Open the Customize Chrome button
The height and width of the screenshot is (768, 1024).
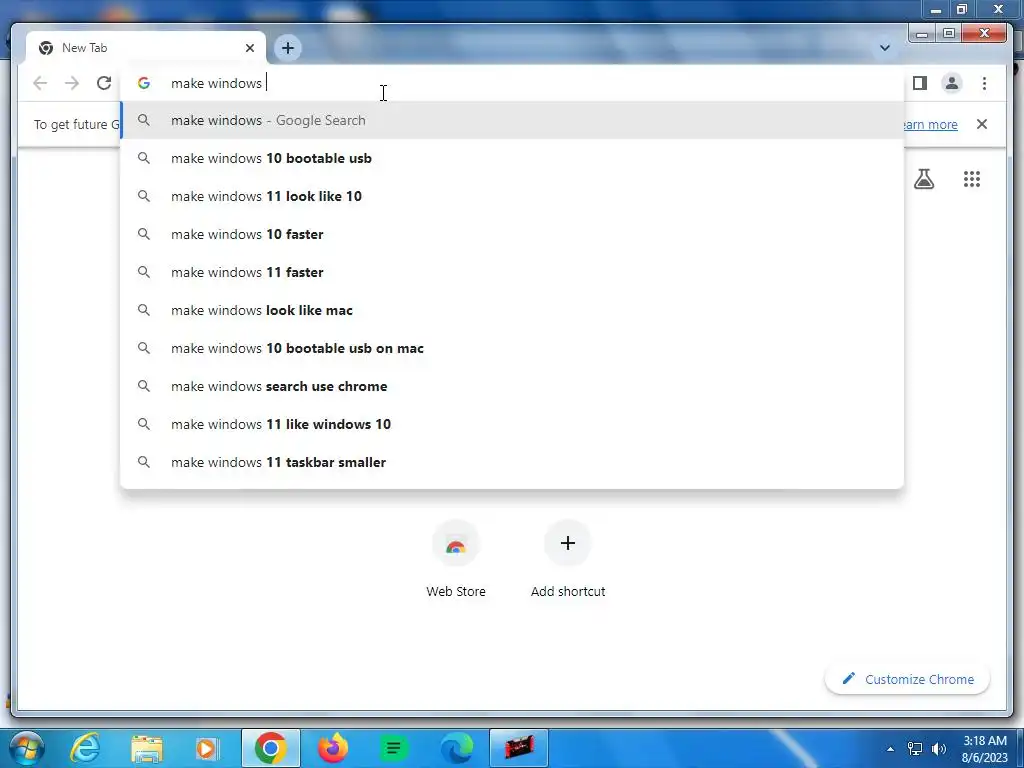pos(908,679)
